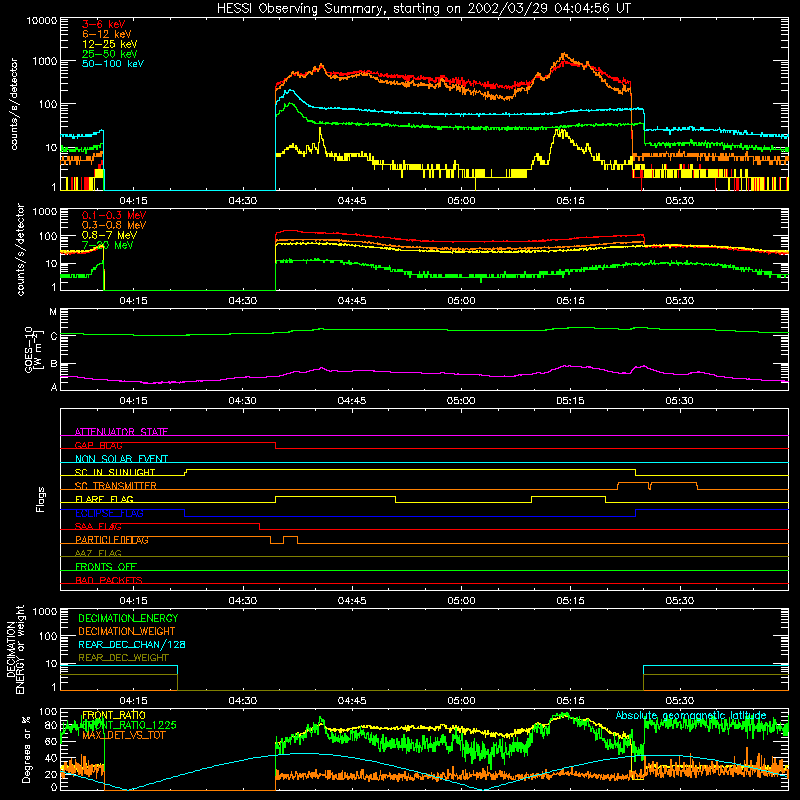
Task: Select the yellow 12-25 keV legend label
Action: [109, 44]
